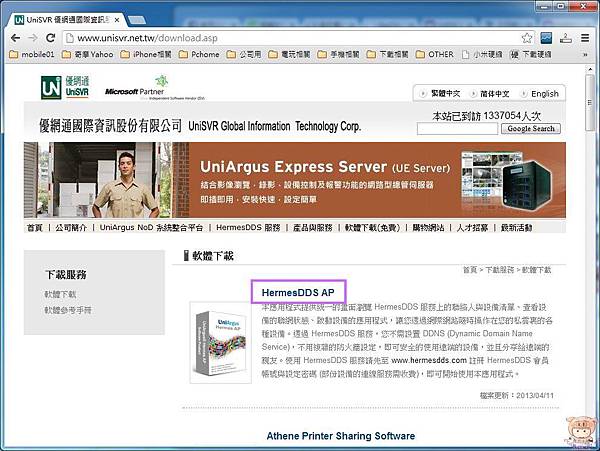This screenshot has width=600, height=451.
Task: Open the iPhone bookmark folder
Action: tap(146, 54)
